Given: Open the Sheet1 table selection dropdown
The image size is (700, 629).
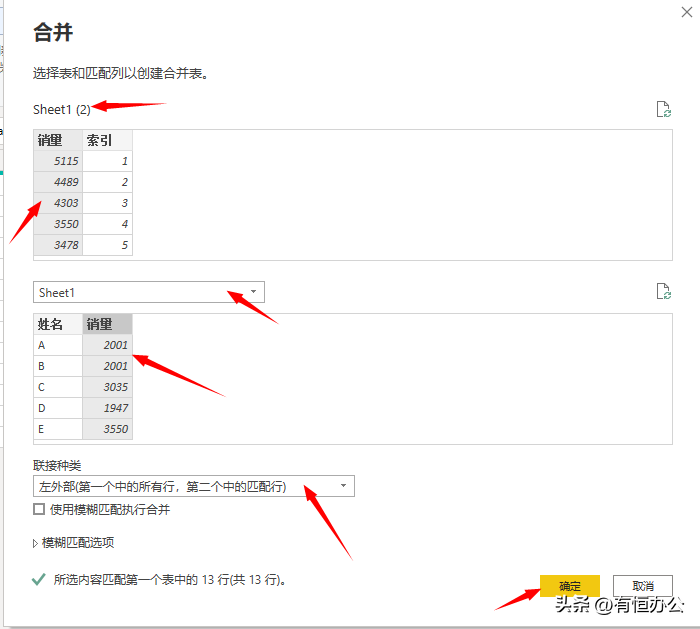Looking at the screenshot, I should [149, 292].
